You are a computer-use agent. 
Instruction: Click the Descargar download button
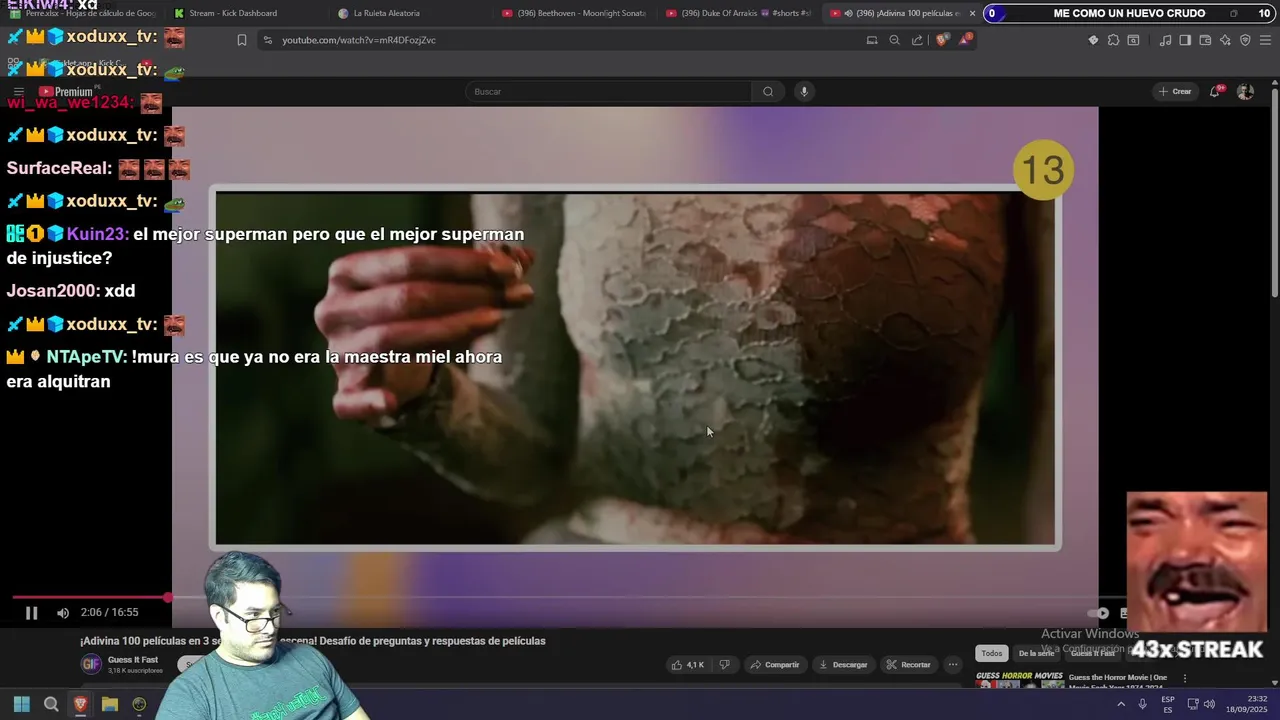point(843,665)
